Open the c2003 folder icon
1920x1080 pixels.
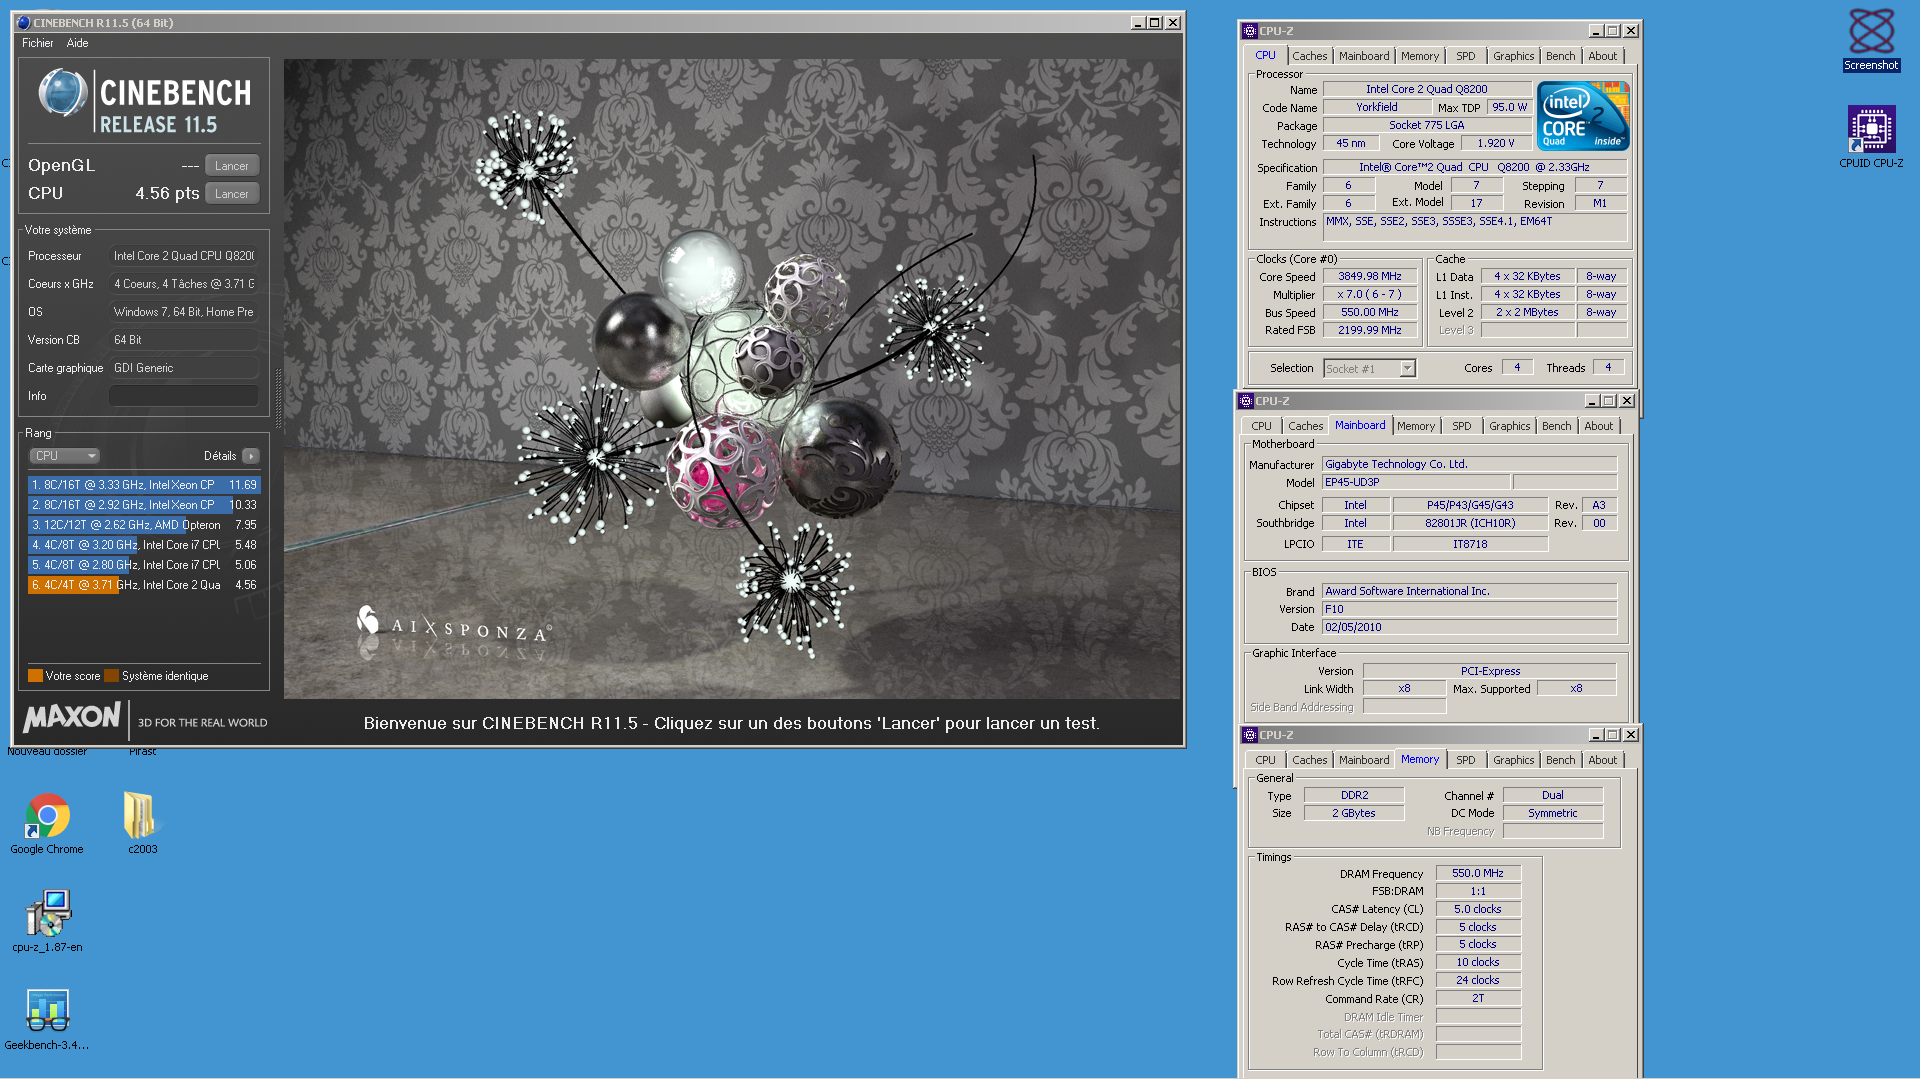point(142,824)
